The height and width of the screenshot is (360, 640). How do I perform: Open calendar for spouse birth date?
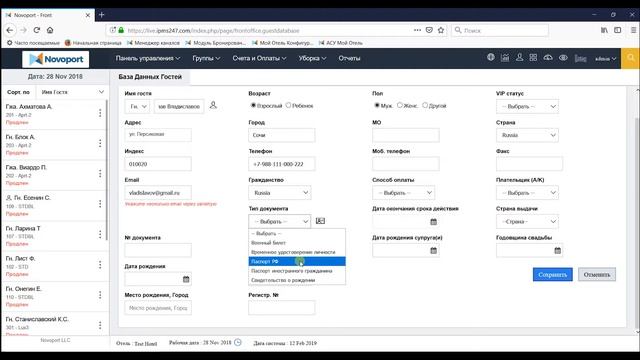(x=433, y=251)
